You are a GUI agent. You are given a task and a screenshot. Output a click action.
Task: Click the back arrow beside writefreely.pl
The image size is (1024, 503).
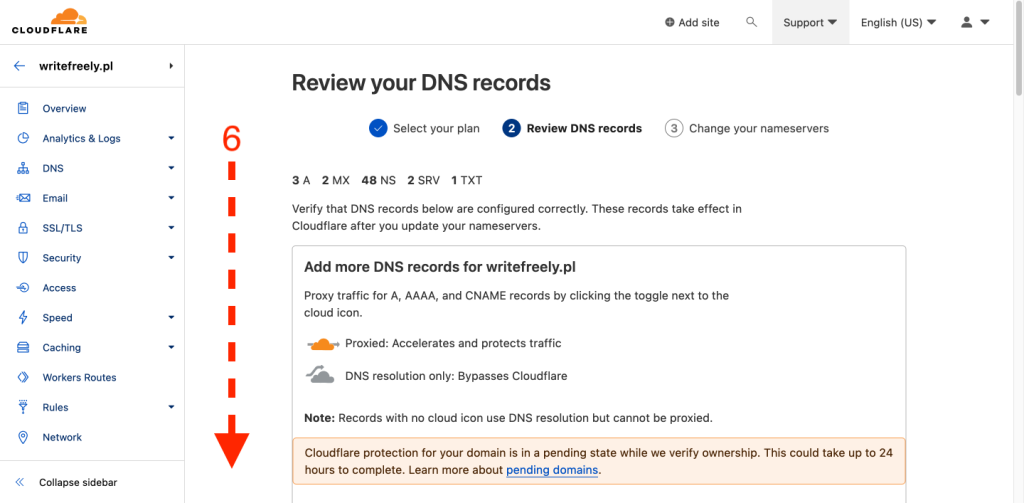click(19, 66)
